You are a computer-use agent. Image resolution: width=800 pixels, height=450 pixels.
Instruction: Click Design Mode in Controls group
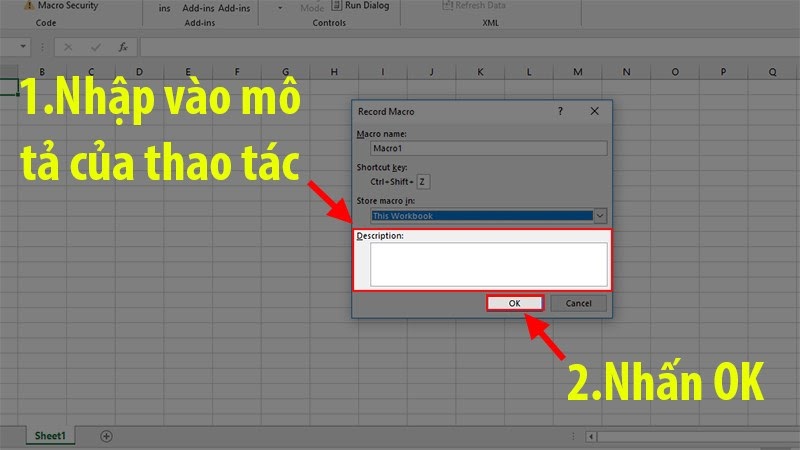click(312, 7)
